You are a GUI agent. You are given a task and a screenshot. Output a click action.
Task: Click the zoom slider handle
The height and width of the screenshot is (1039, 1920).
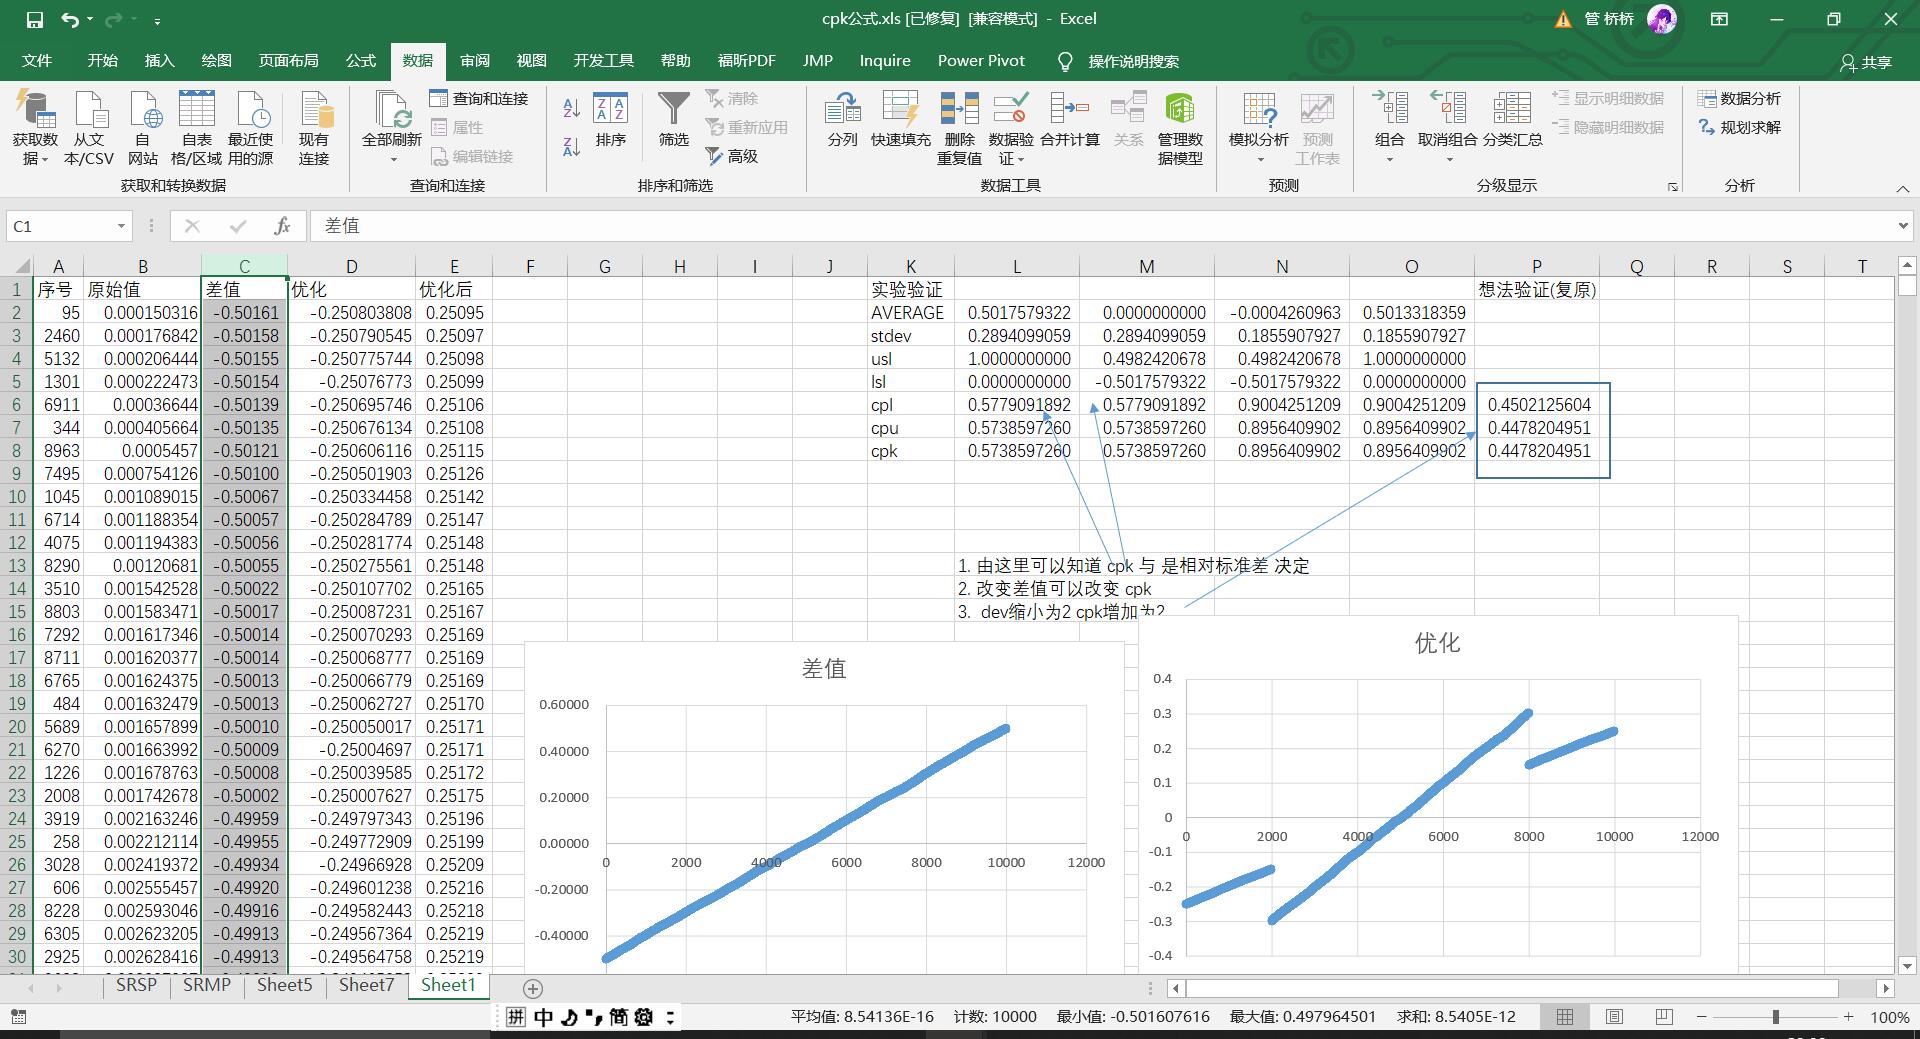pos(1776,1017)
